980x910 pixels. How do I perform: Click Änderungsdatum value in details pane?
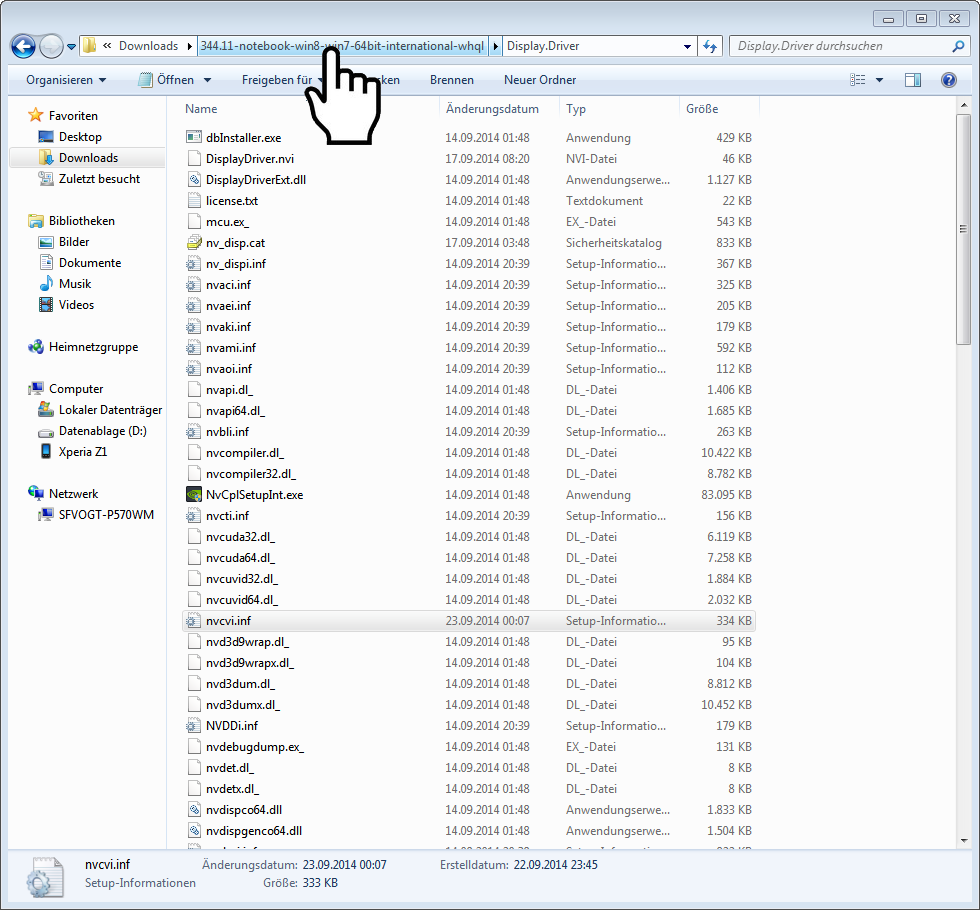344,865
